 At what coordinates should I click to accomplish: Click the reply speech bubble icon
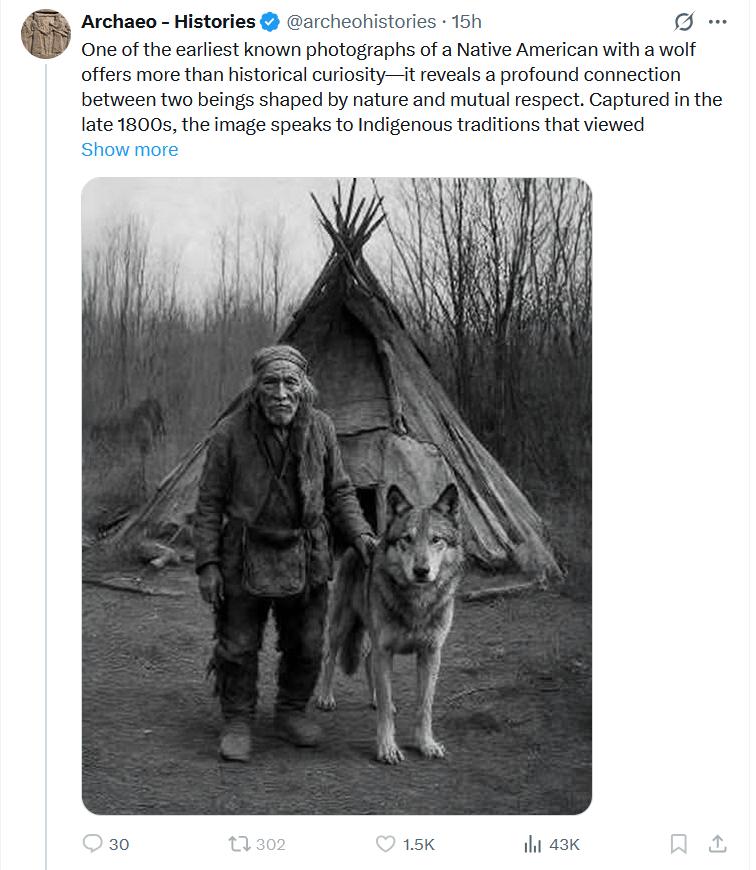point(93,844)
